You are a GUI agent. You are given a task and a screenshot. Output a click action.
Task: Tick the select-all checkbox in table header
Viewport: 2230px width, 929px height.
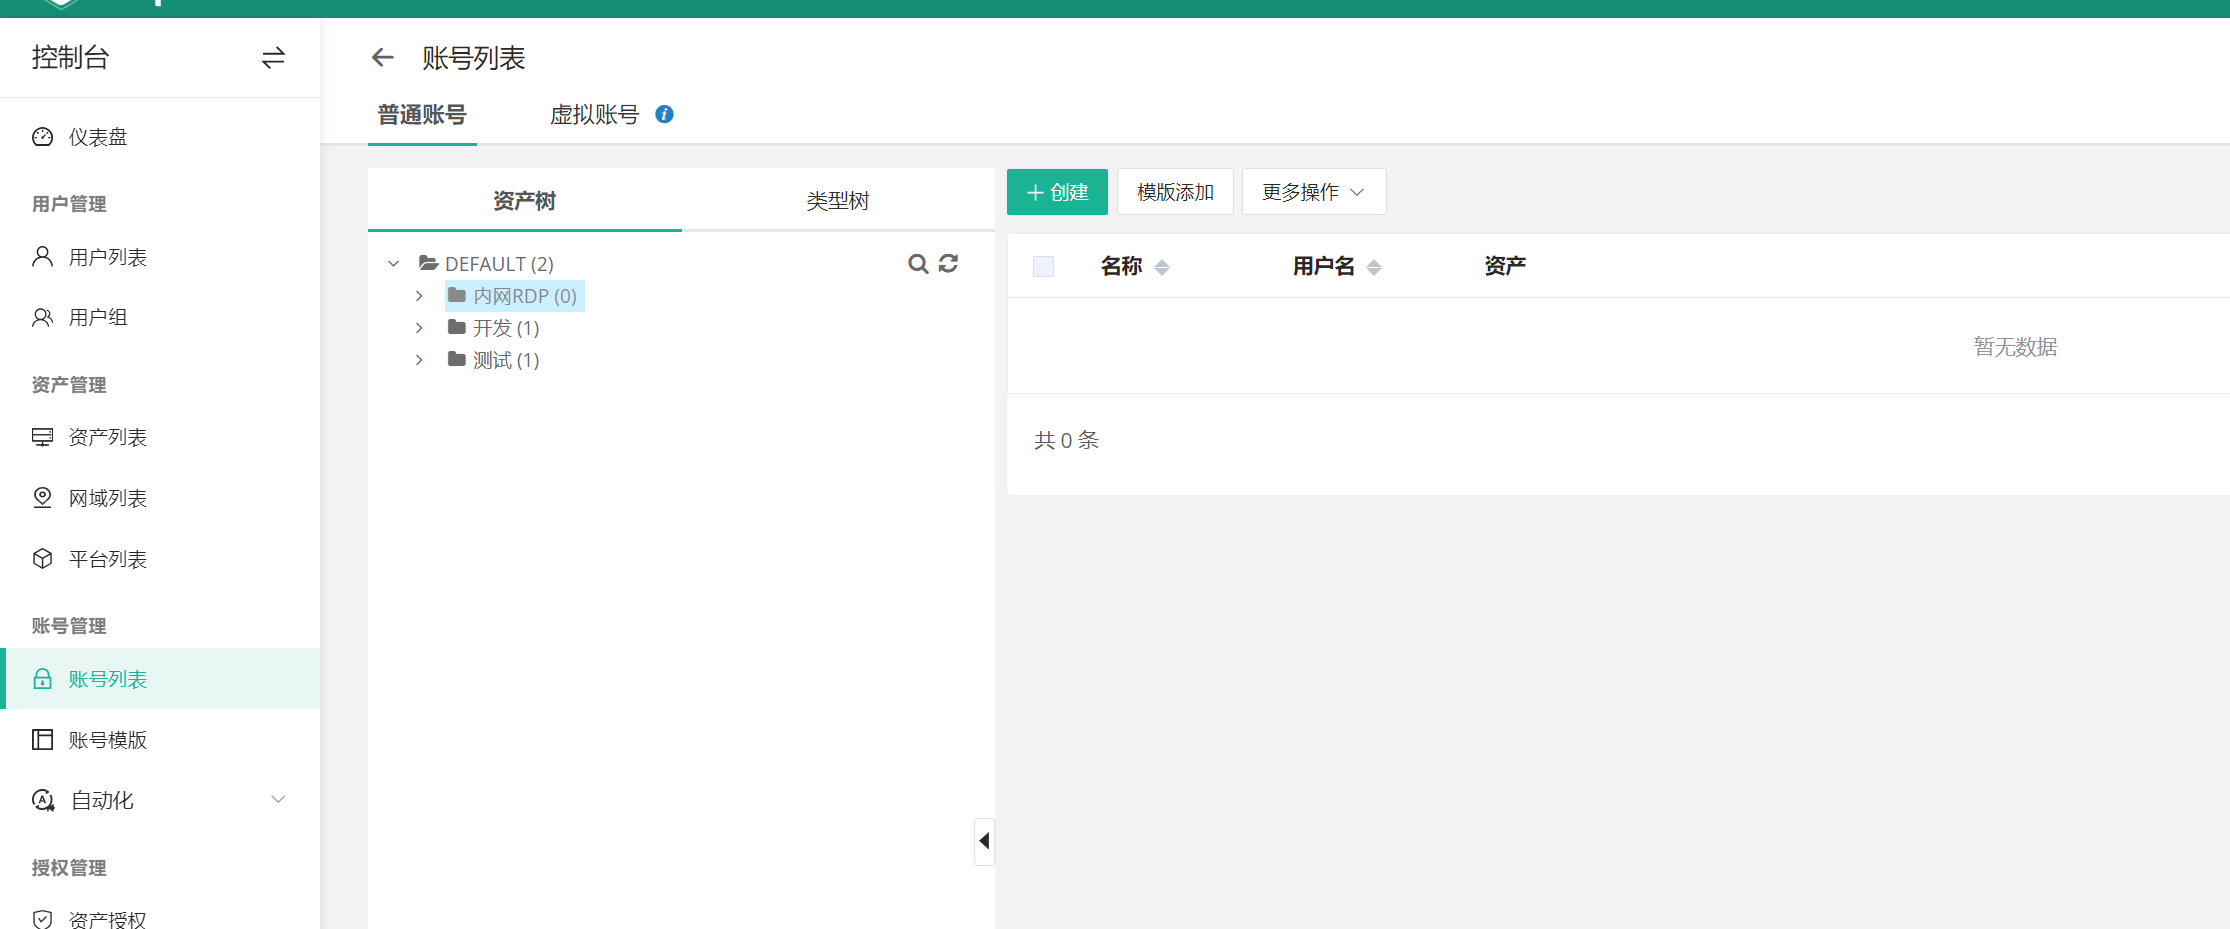click(x=1043, y=266)
